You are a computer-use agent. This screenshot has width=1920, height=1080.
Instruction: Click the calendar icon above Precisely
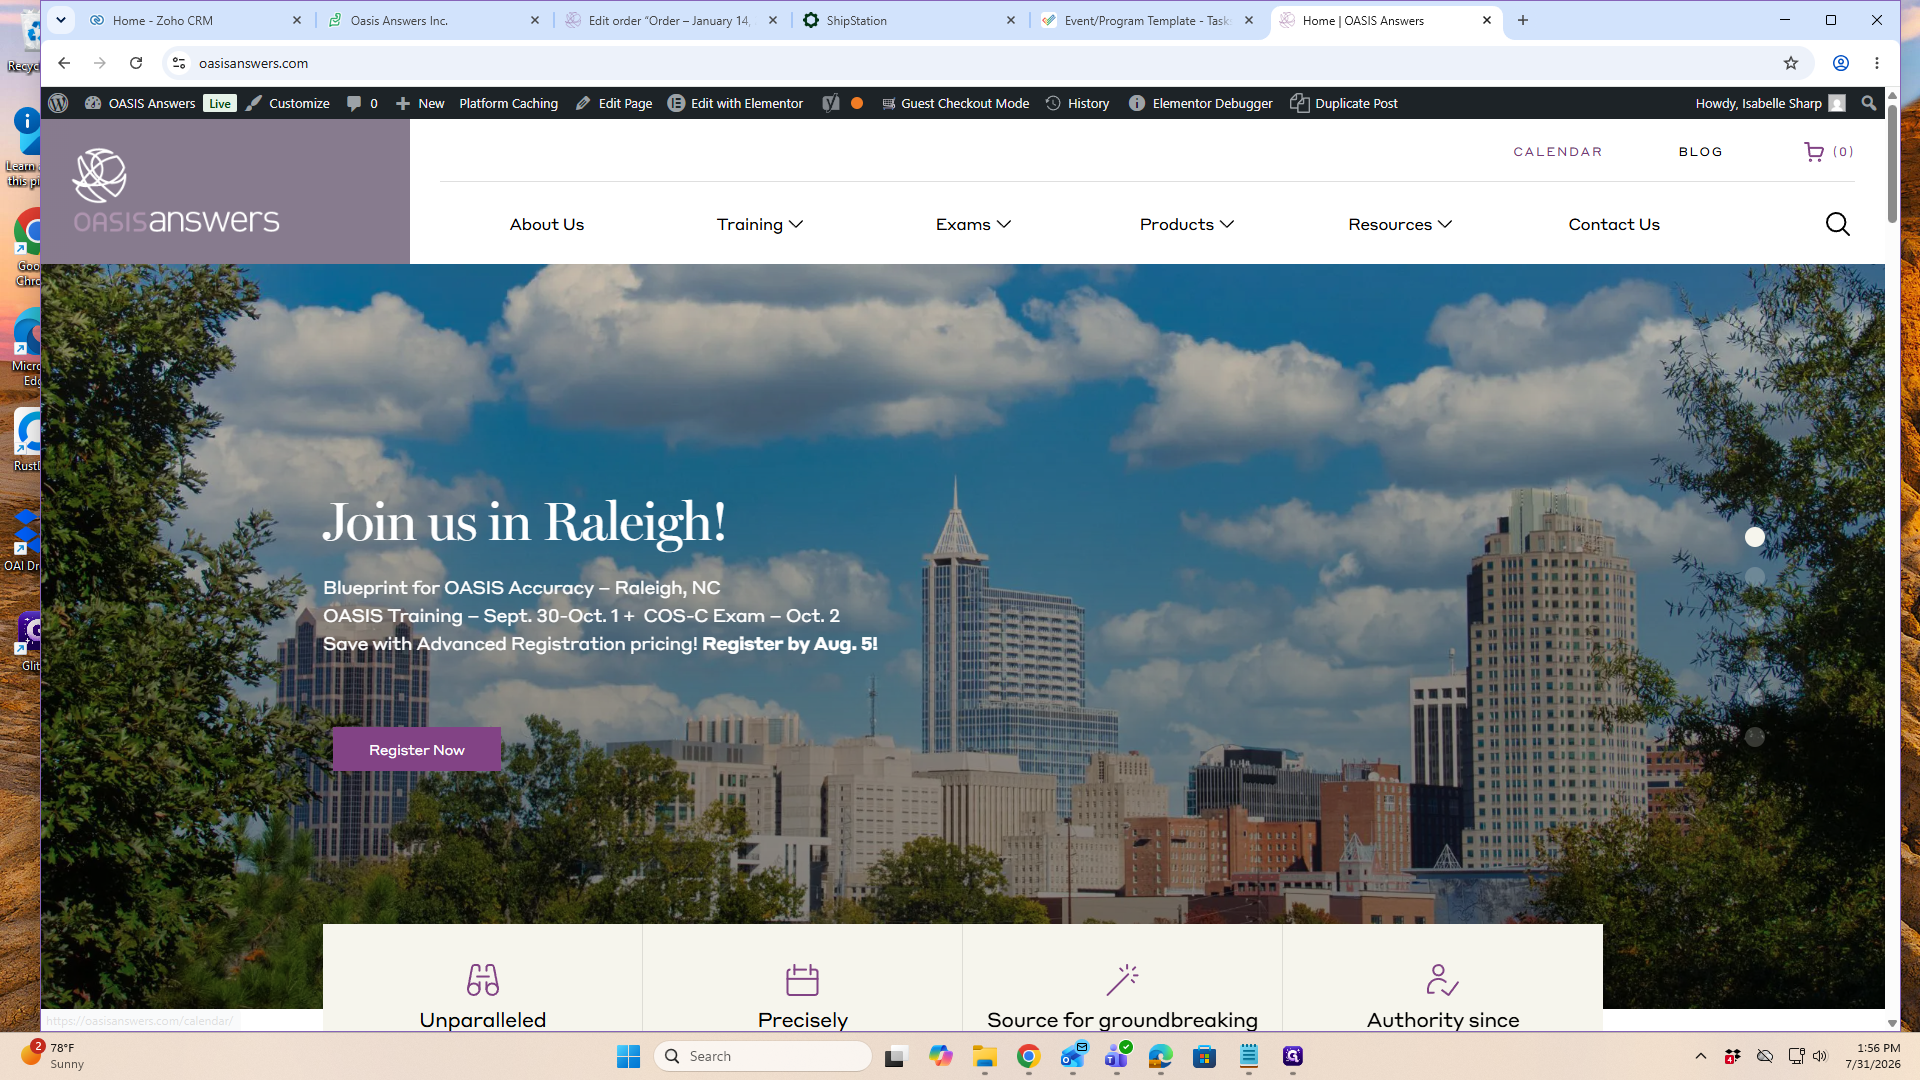(802, 979)
